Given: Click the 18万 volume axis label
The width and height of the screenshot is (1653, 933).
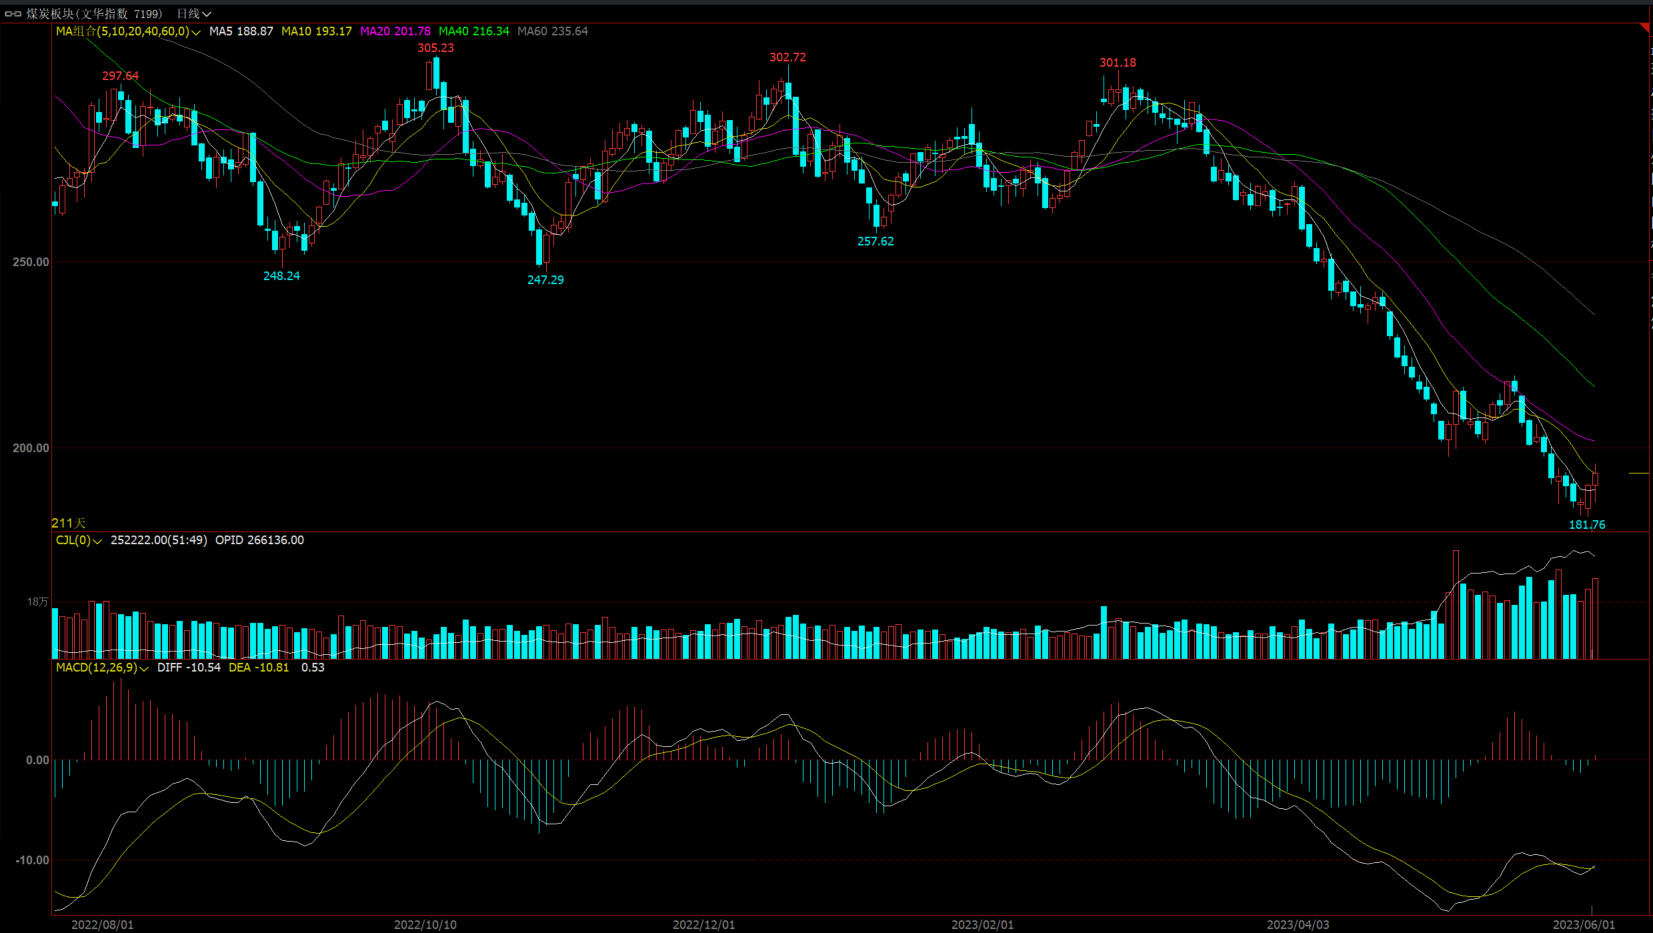Looking at the screenshot, I should click(38, 602).
